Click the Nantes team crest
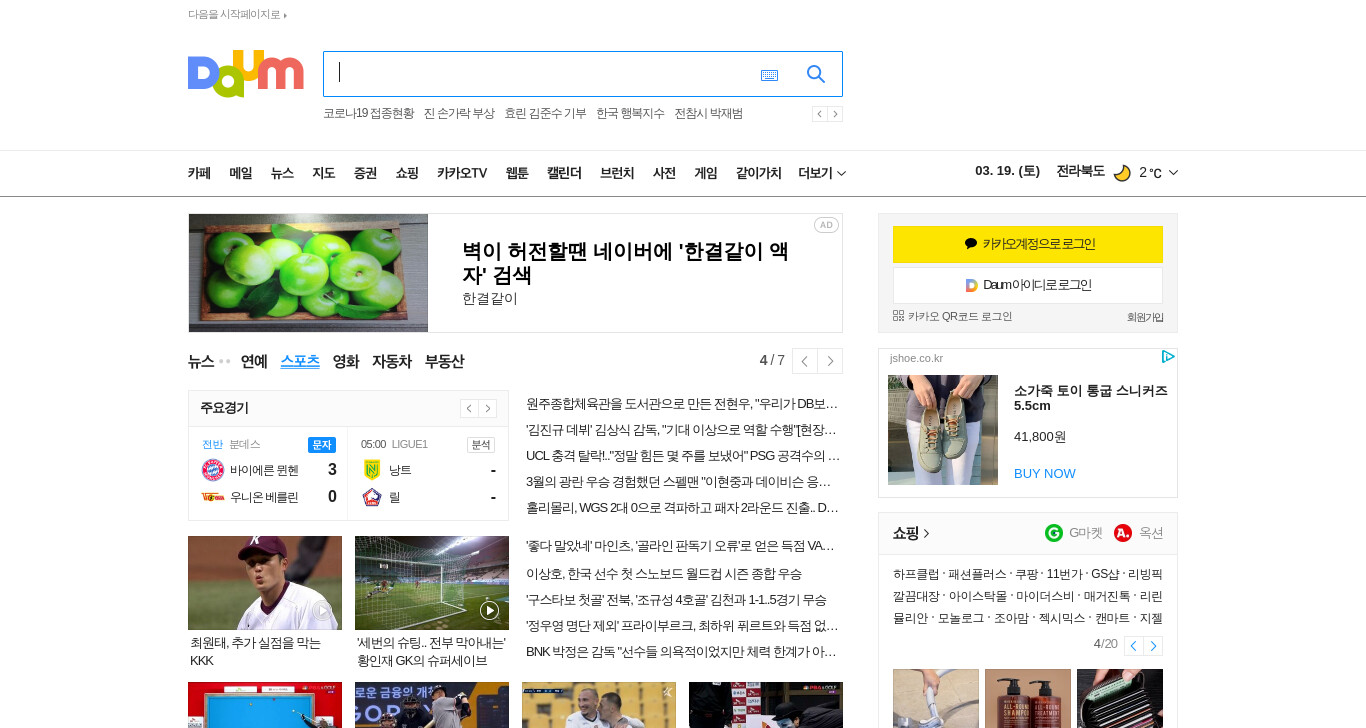This screenshot has width=1366, height=728. (x=372, y=470)
